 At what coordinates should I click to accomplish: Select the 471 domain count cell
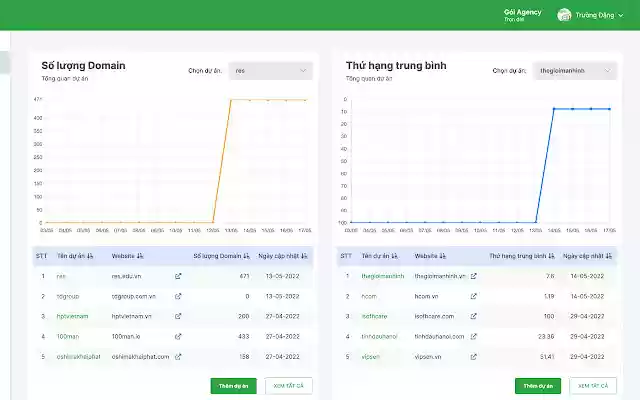[x=244, y=276]
